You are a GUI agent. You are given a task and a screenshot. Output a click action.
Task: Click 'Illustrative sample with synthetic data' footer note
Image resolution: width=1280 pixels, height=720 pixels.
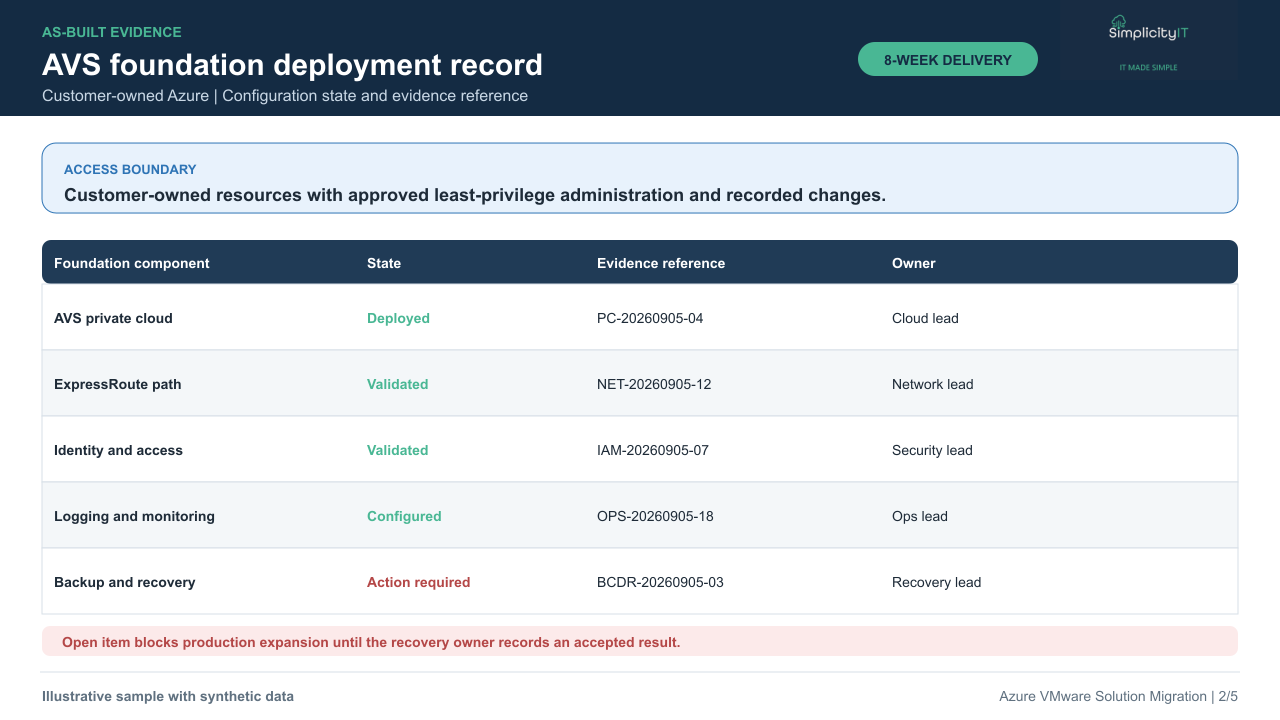click(168, 696)
